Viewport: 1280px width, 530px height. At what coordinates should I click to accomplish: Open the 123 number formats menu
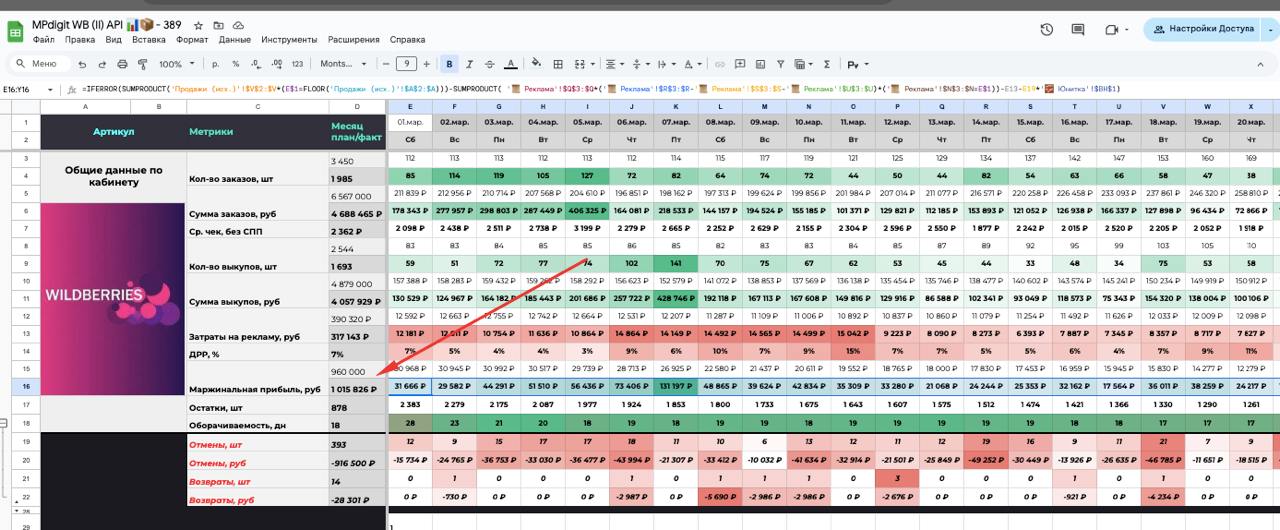tap(297, 64)
